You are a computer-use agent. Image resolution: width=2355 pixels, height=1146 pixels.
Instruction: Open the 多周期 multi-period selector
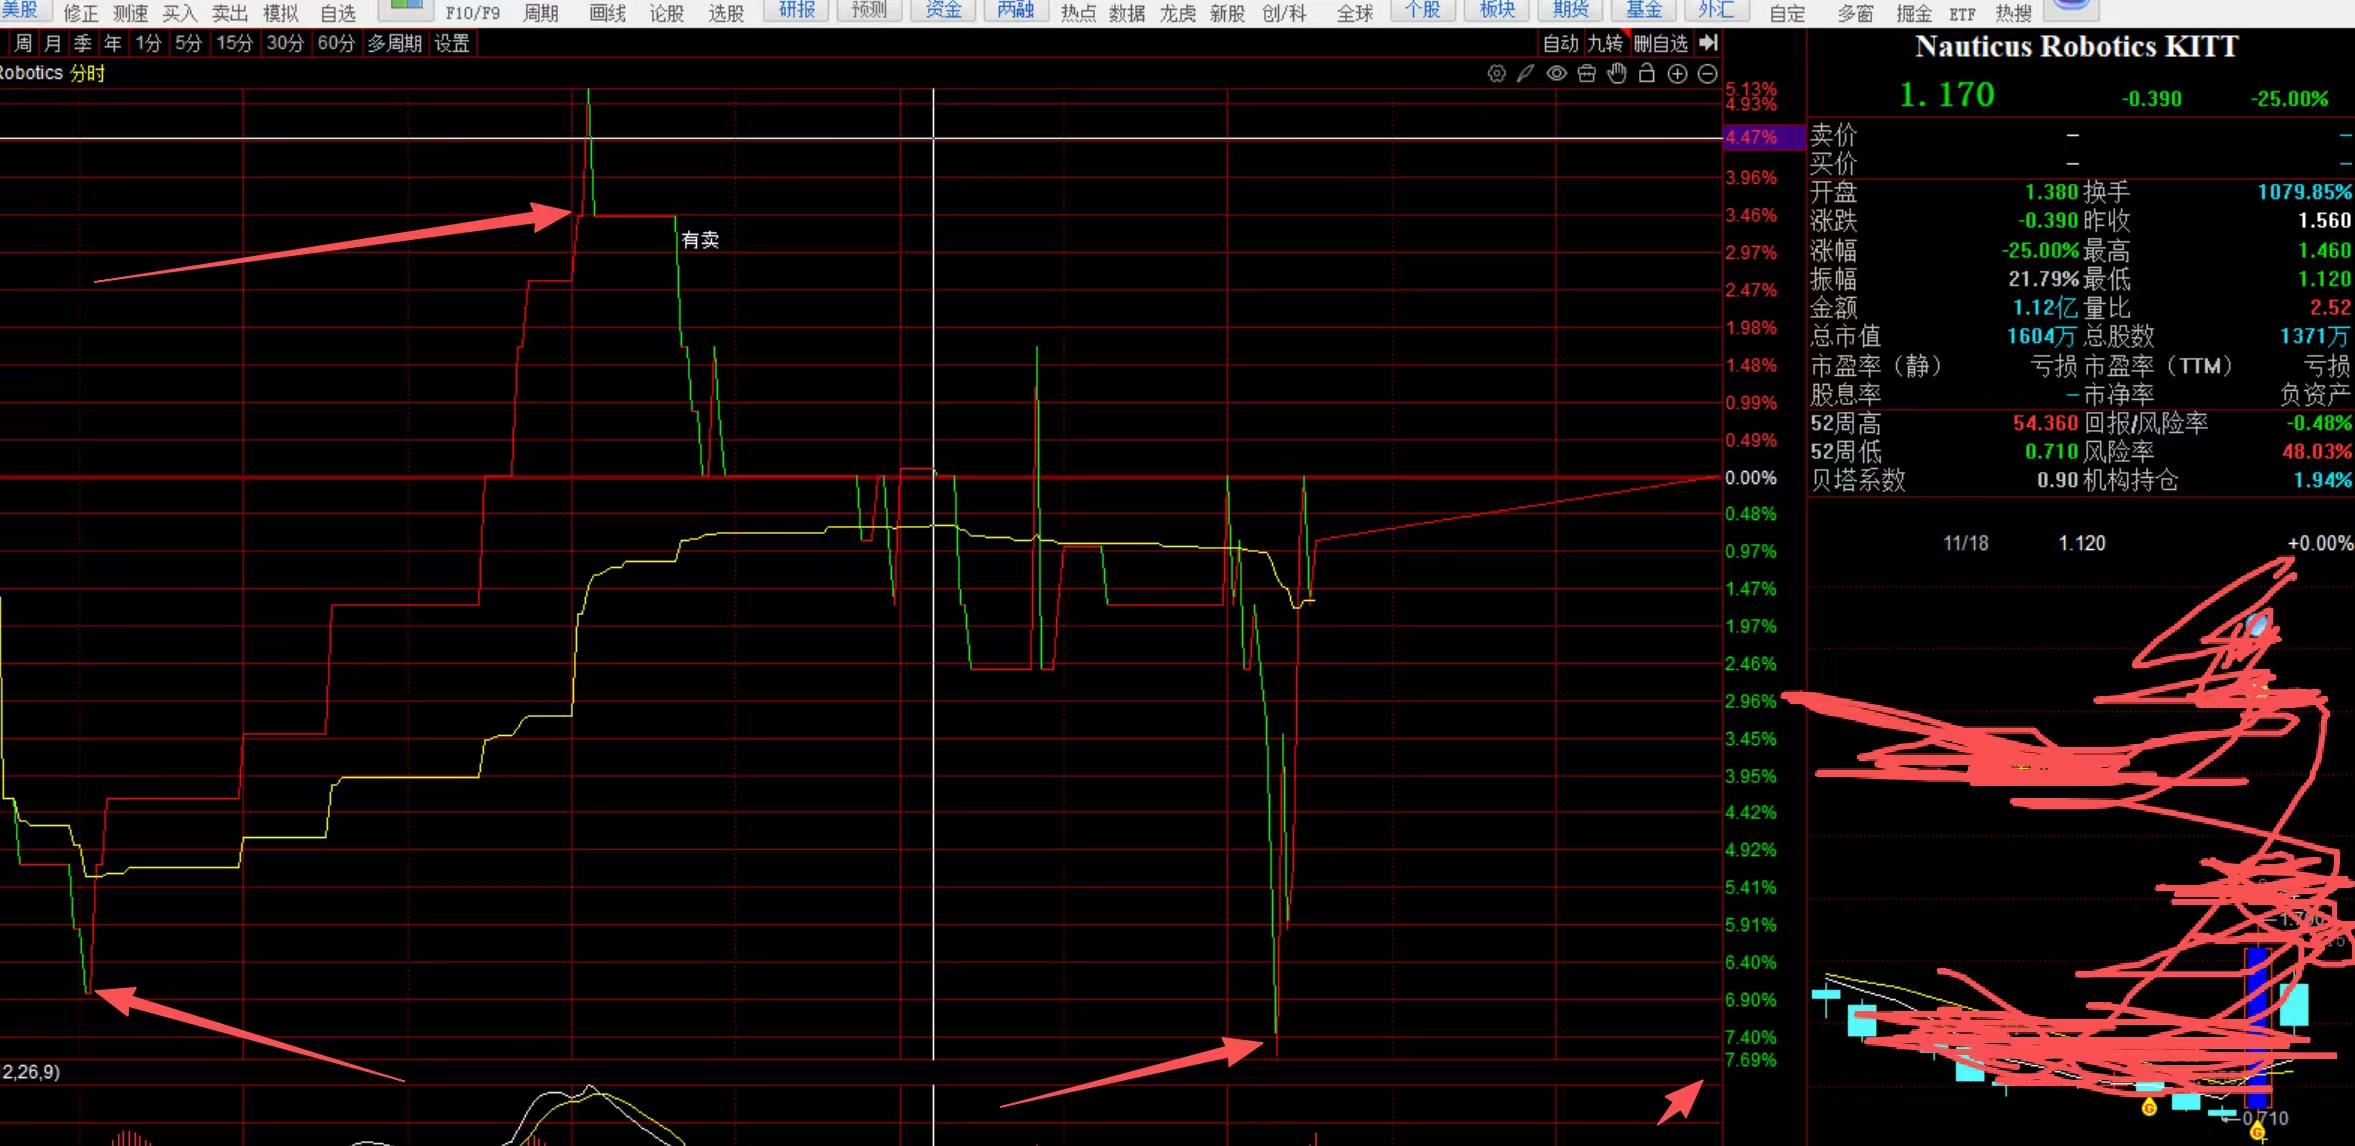[x=394, y=43]
